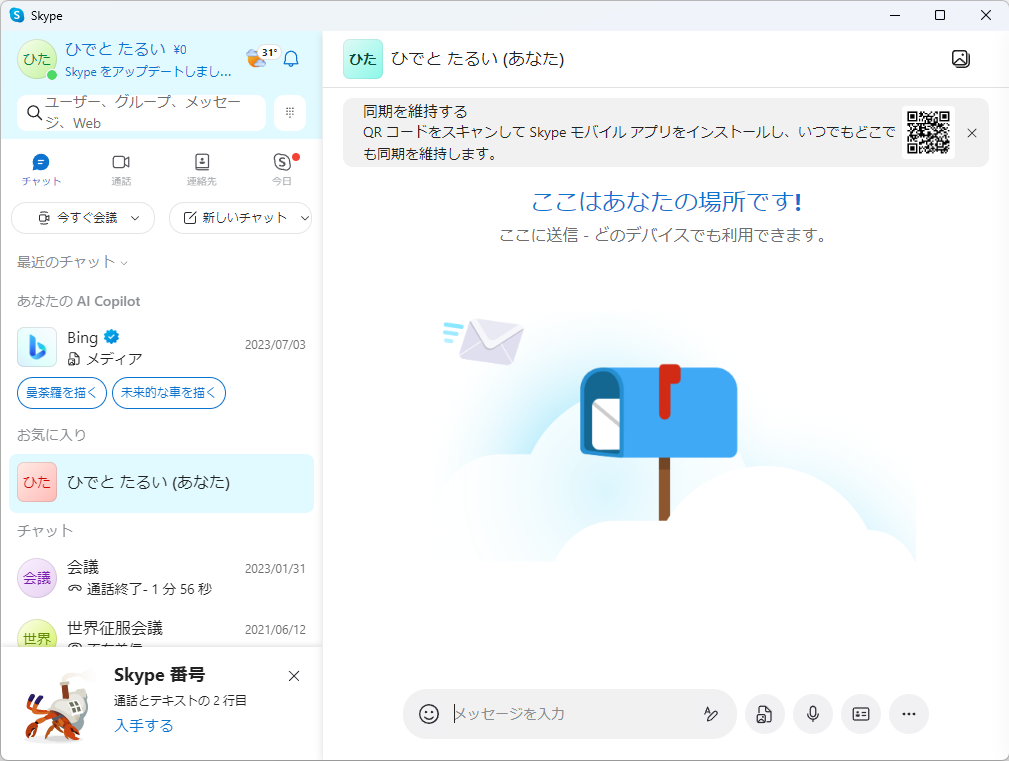Scan the QR code thumbnail in the banner

928,131
